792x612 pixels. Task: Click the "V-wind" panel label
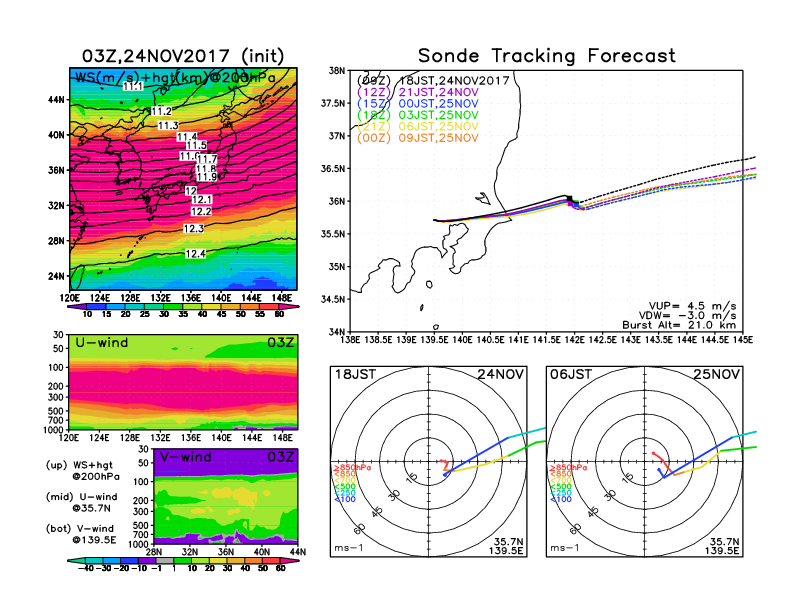click(185, 457)
